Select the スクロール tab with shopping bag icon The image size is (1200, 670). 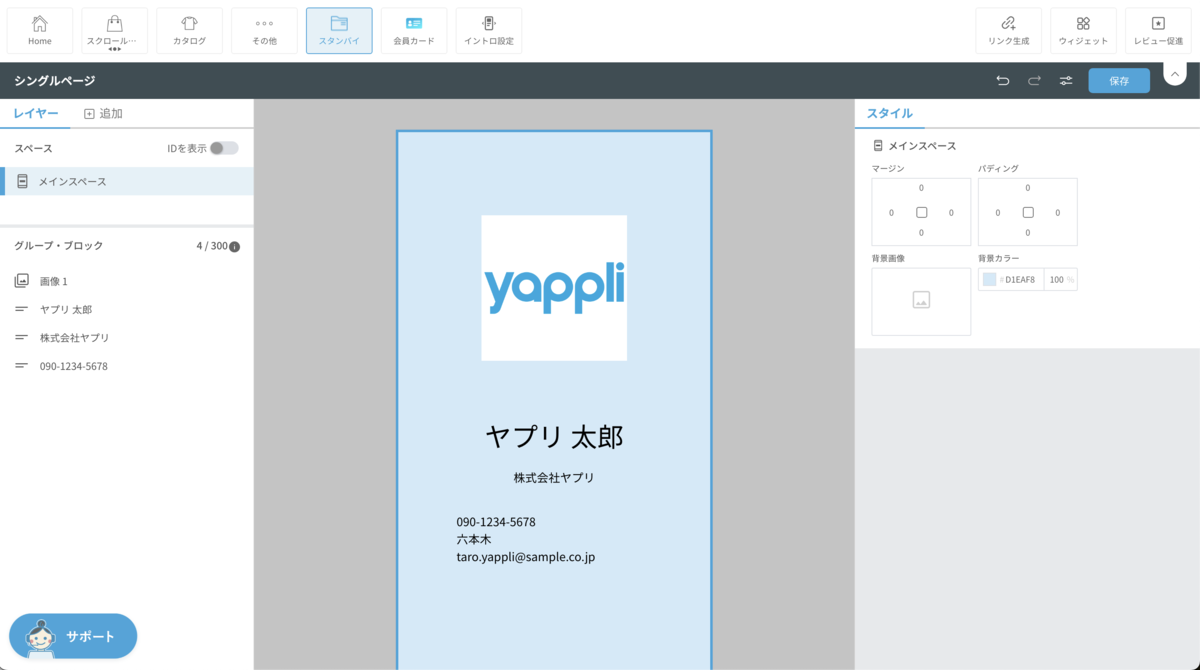point(115,31)
